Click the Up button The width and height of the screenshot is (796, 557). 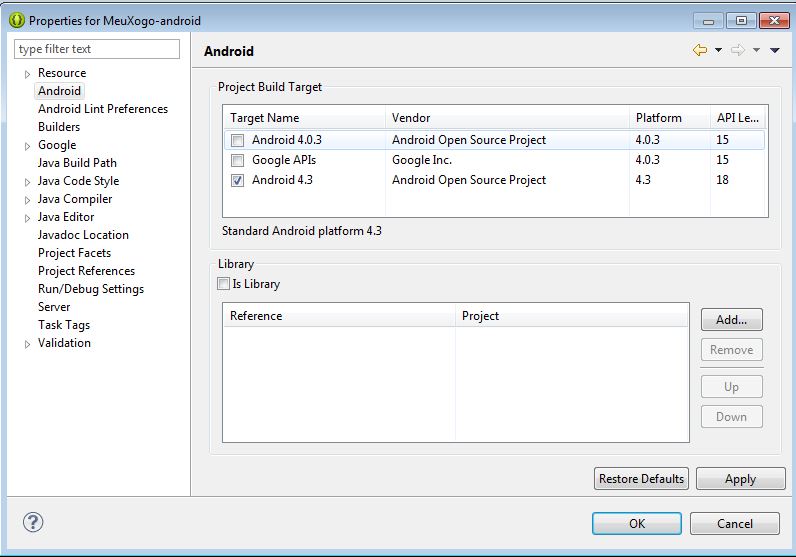(x=732, y=387)
